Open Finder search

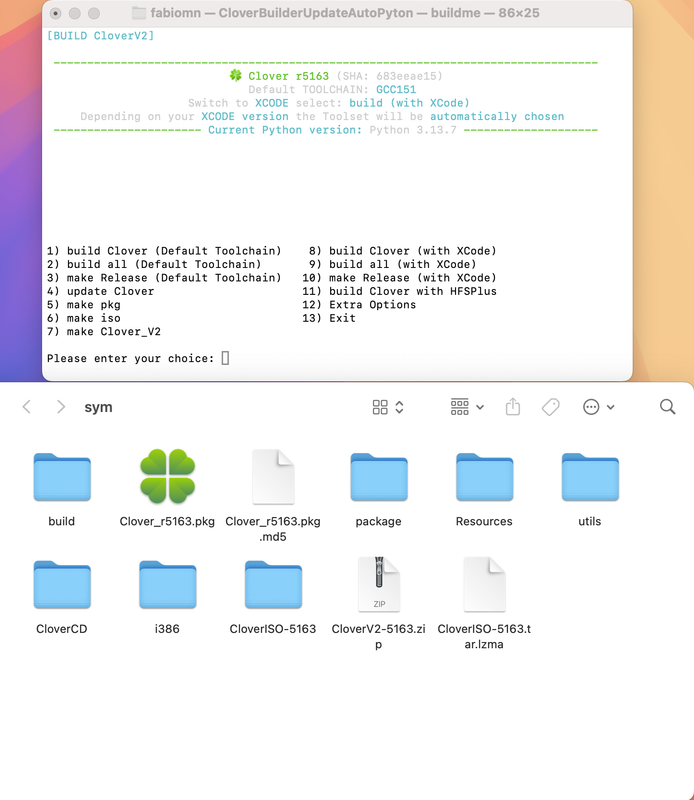[x=667, y=407]
